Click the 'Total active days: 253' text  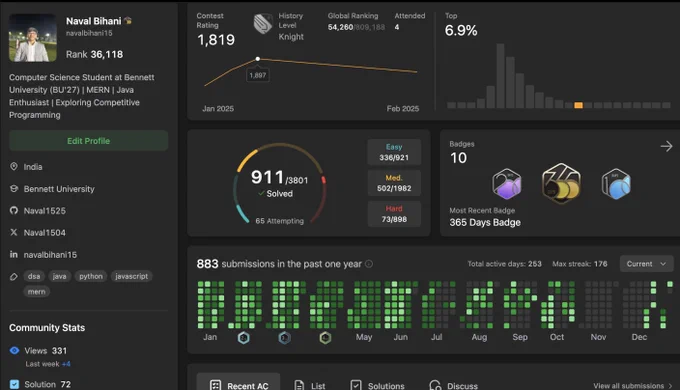pos(504,264)
